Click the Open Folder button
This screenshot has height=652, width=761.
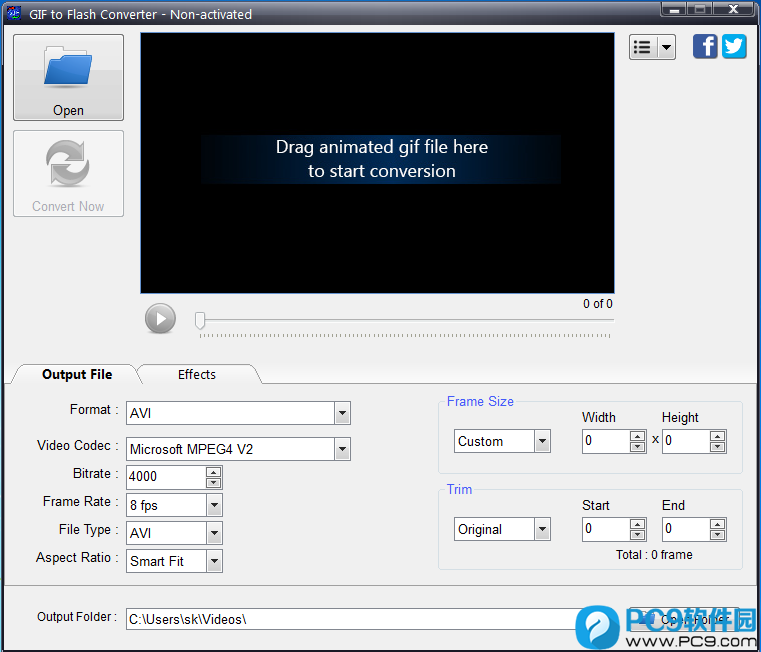[x=690, y=619]
